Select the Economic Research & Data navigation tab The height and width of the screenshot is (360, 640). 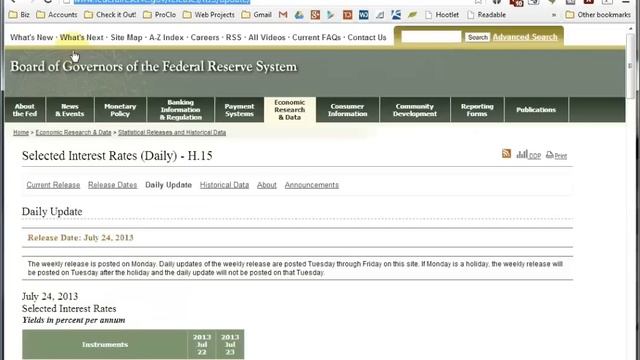[290, 110]
